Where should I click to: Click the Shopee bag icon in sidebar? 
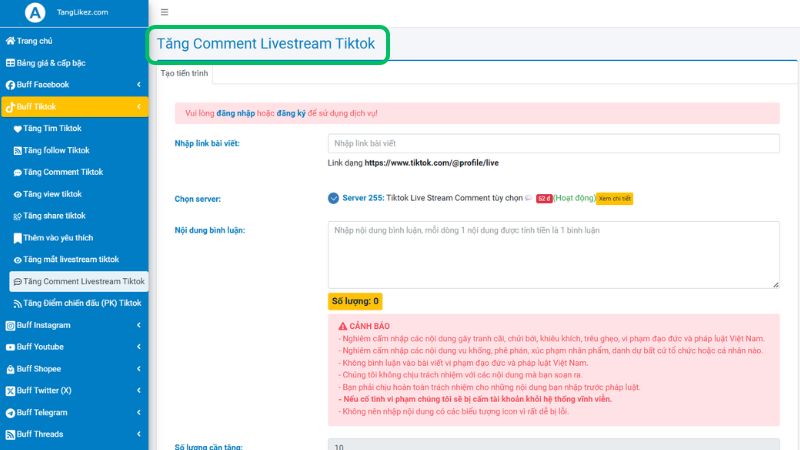pos(10,369)
